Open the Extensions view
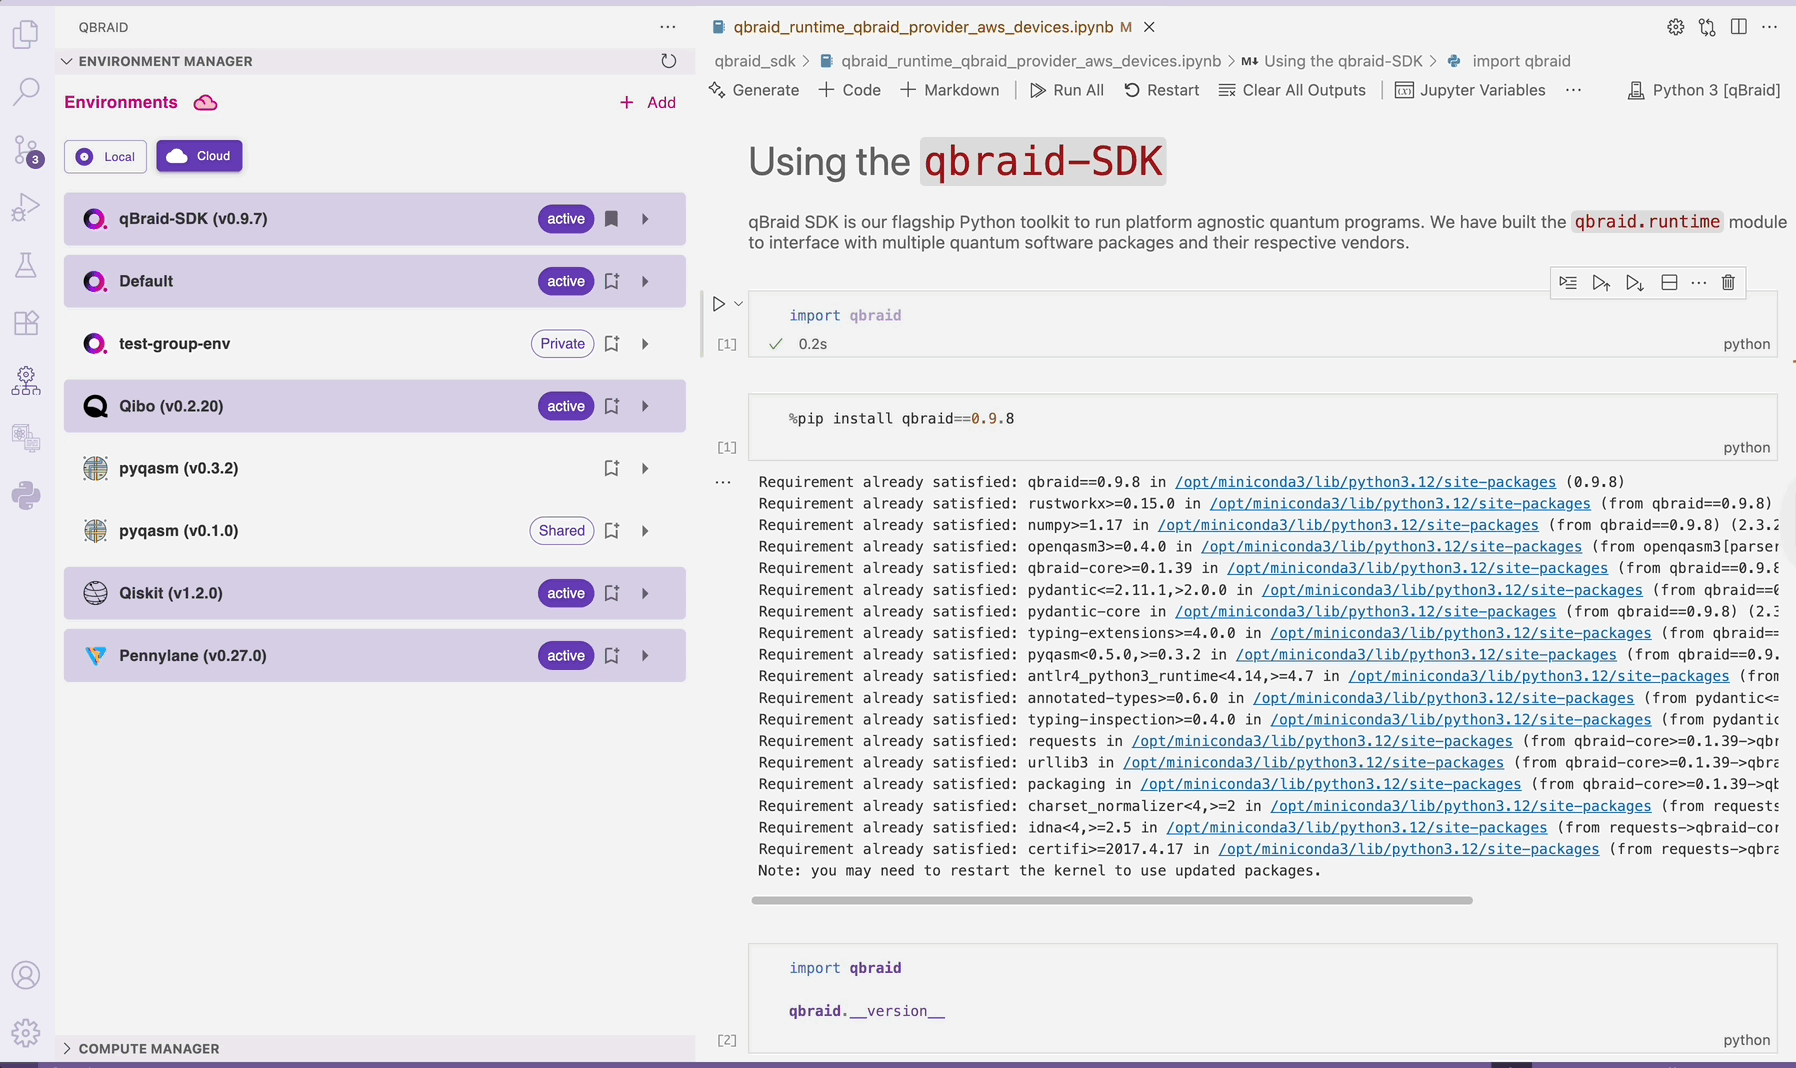Viewport: 1796px width, 1068px height. pos(26,322)
